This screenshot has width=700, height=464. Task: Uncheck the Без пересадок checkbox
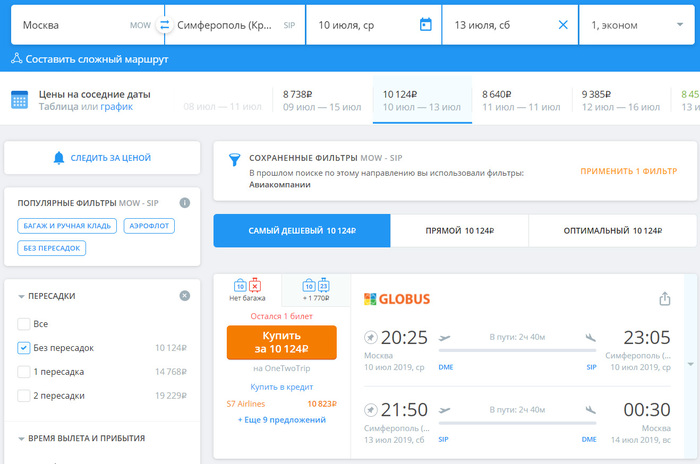point(24,348)
